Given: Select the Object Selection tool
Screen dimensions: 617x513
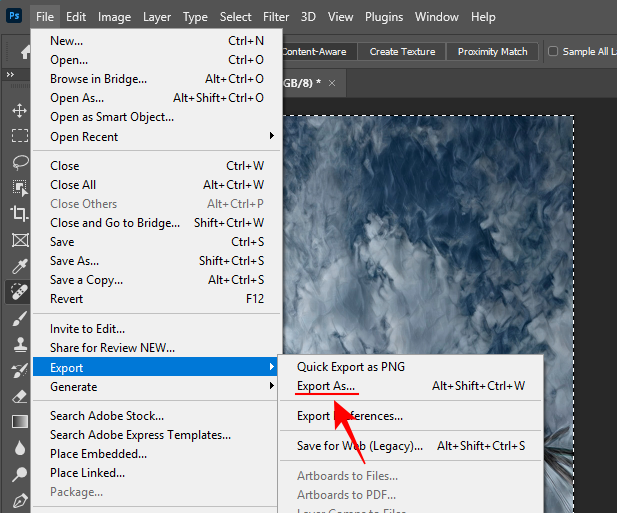Looking at the screenshot, I should coord(20,188).
